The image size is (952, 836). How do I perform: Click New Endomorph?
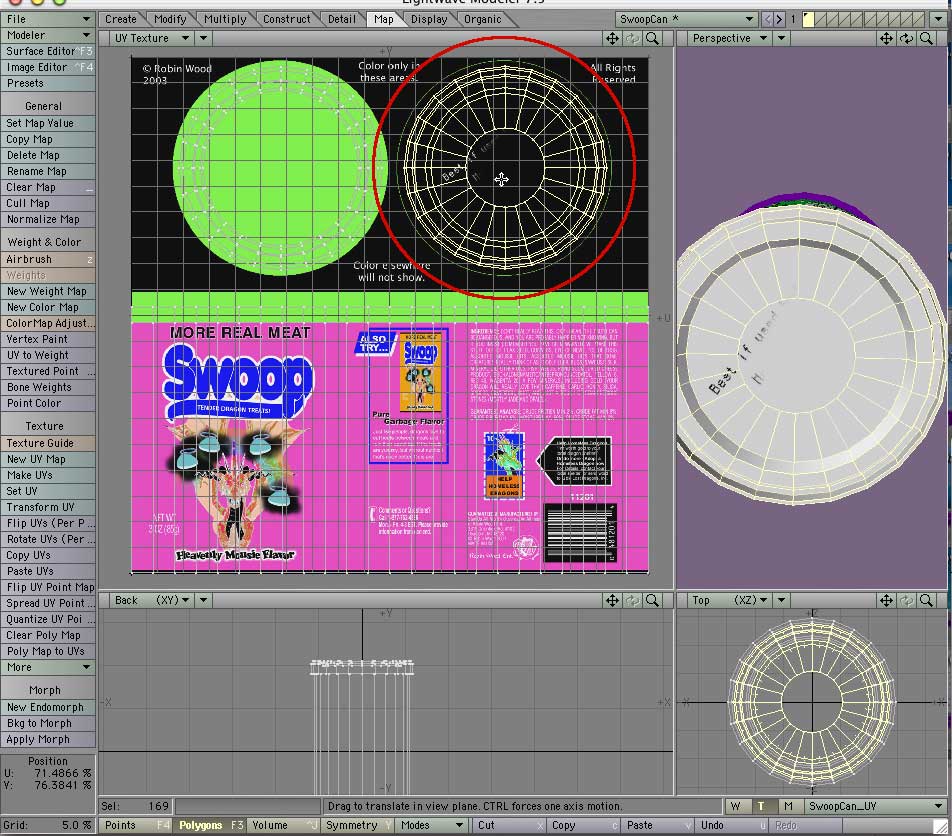[x=48, y=707]
